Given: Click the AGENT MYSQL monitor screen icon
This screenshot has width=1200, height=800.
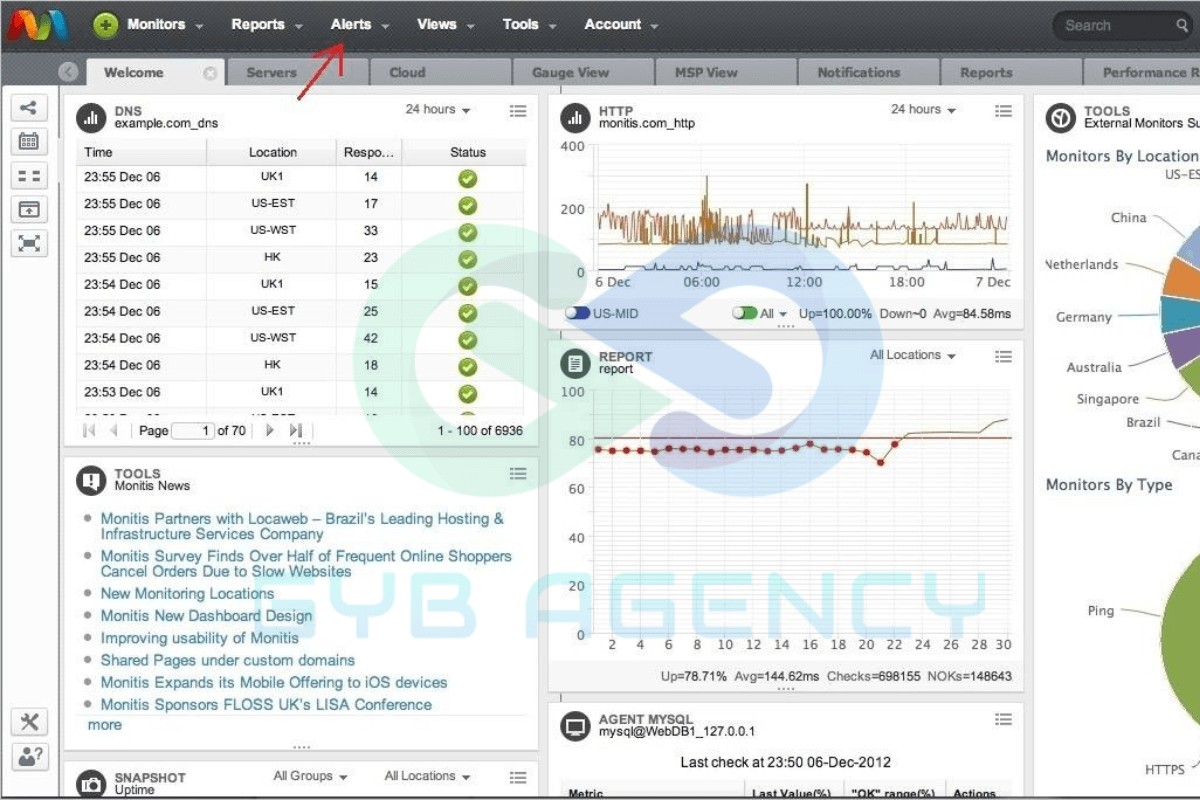Looking at the screenshot, I should point(575,726).
